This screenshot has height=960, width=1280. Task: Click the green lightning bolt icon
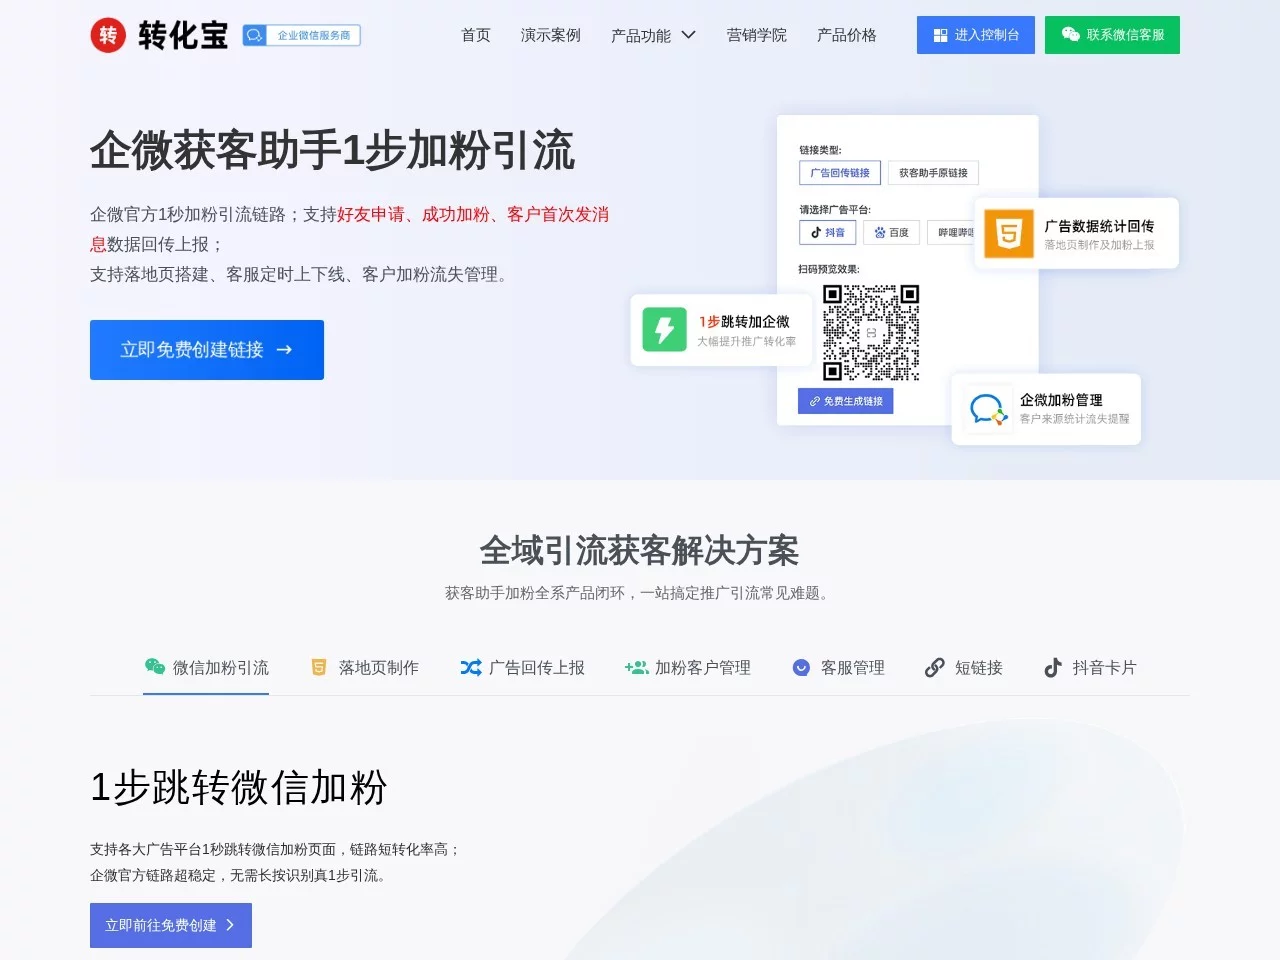click(664, 329)
